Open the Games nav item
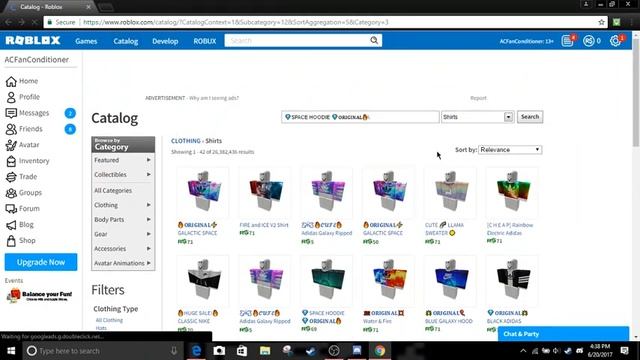Viewport: 640px width, 360px height. click(86, 41)
